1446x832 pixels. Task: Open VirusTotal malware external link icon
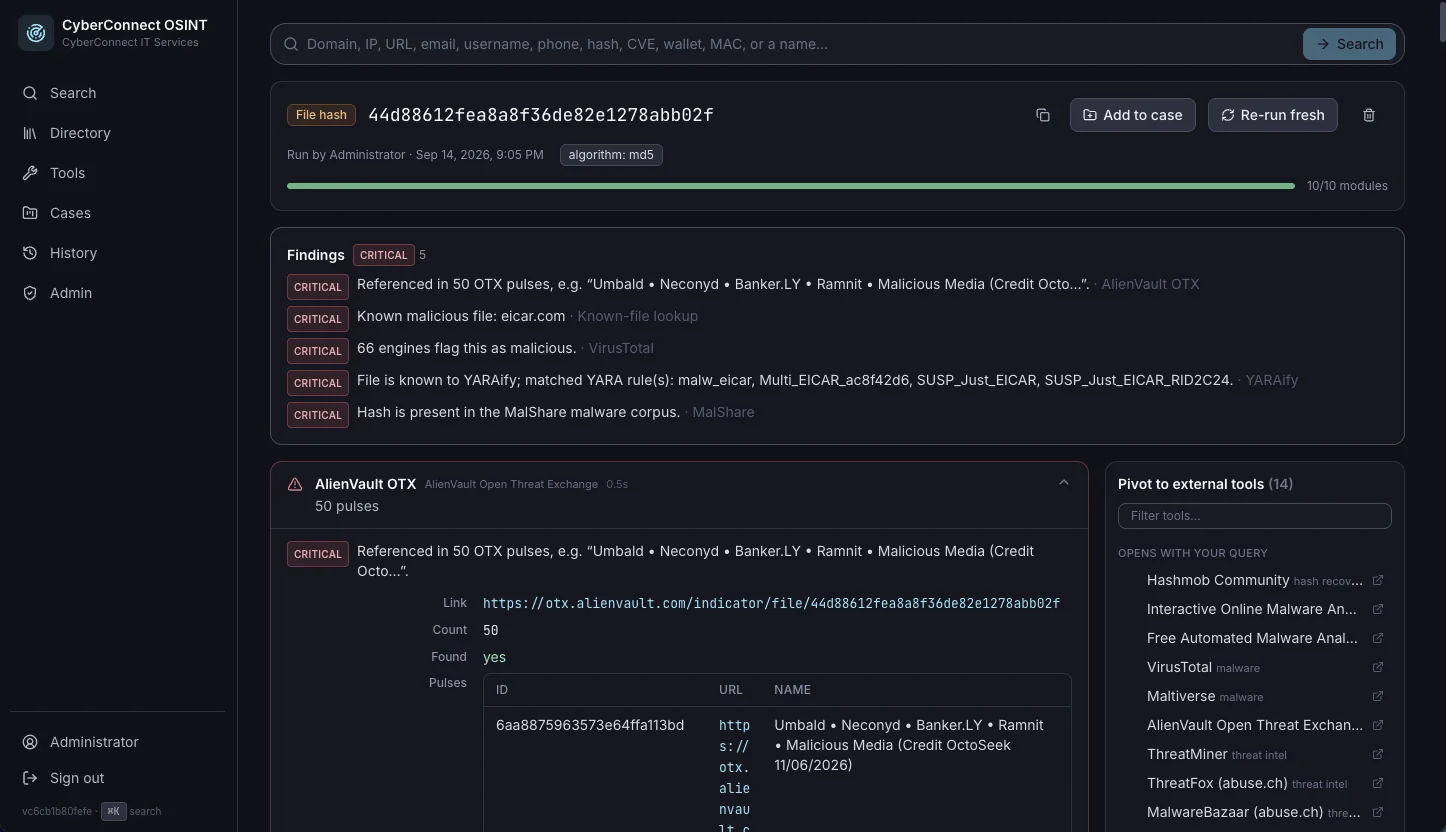tap(1378, 667)
